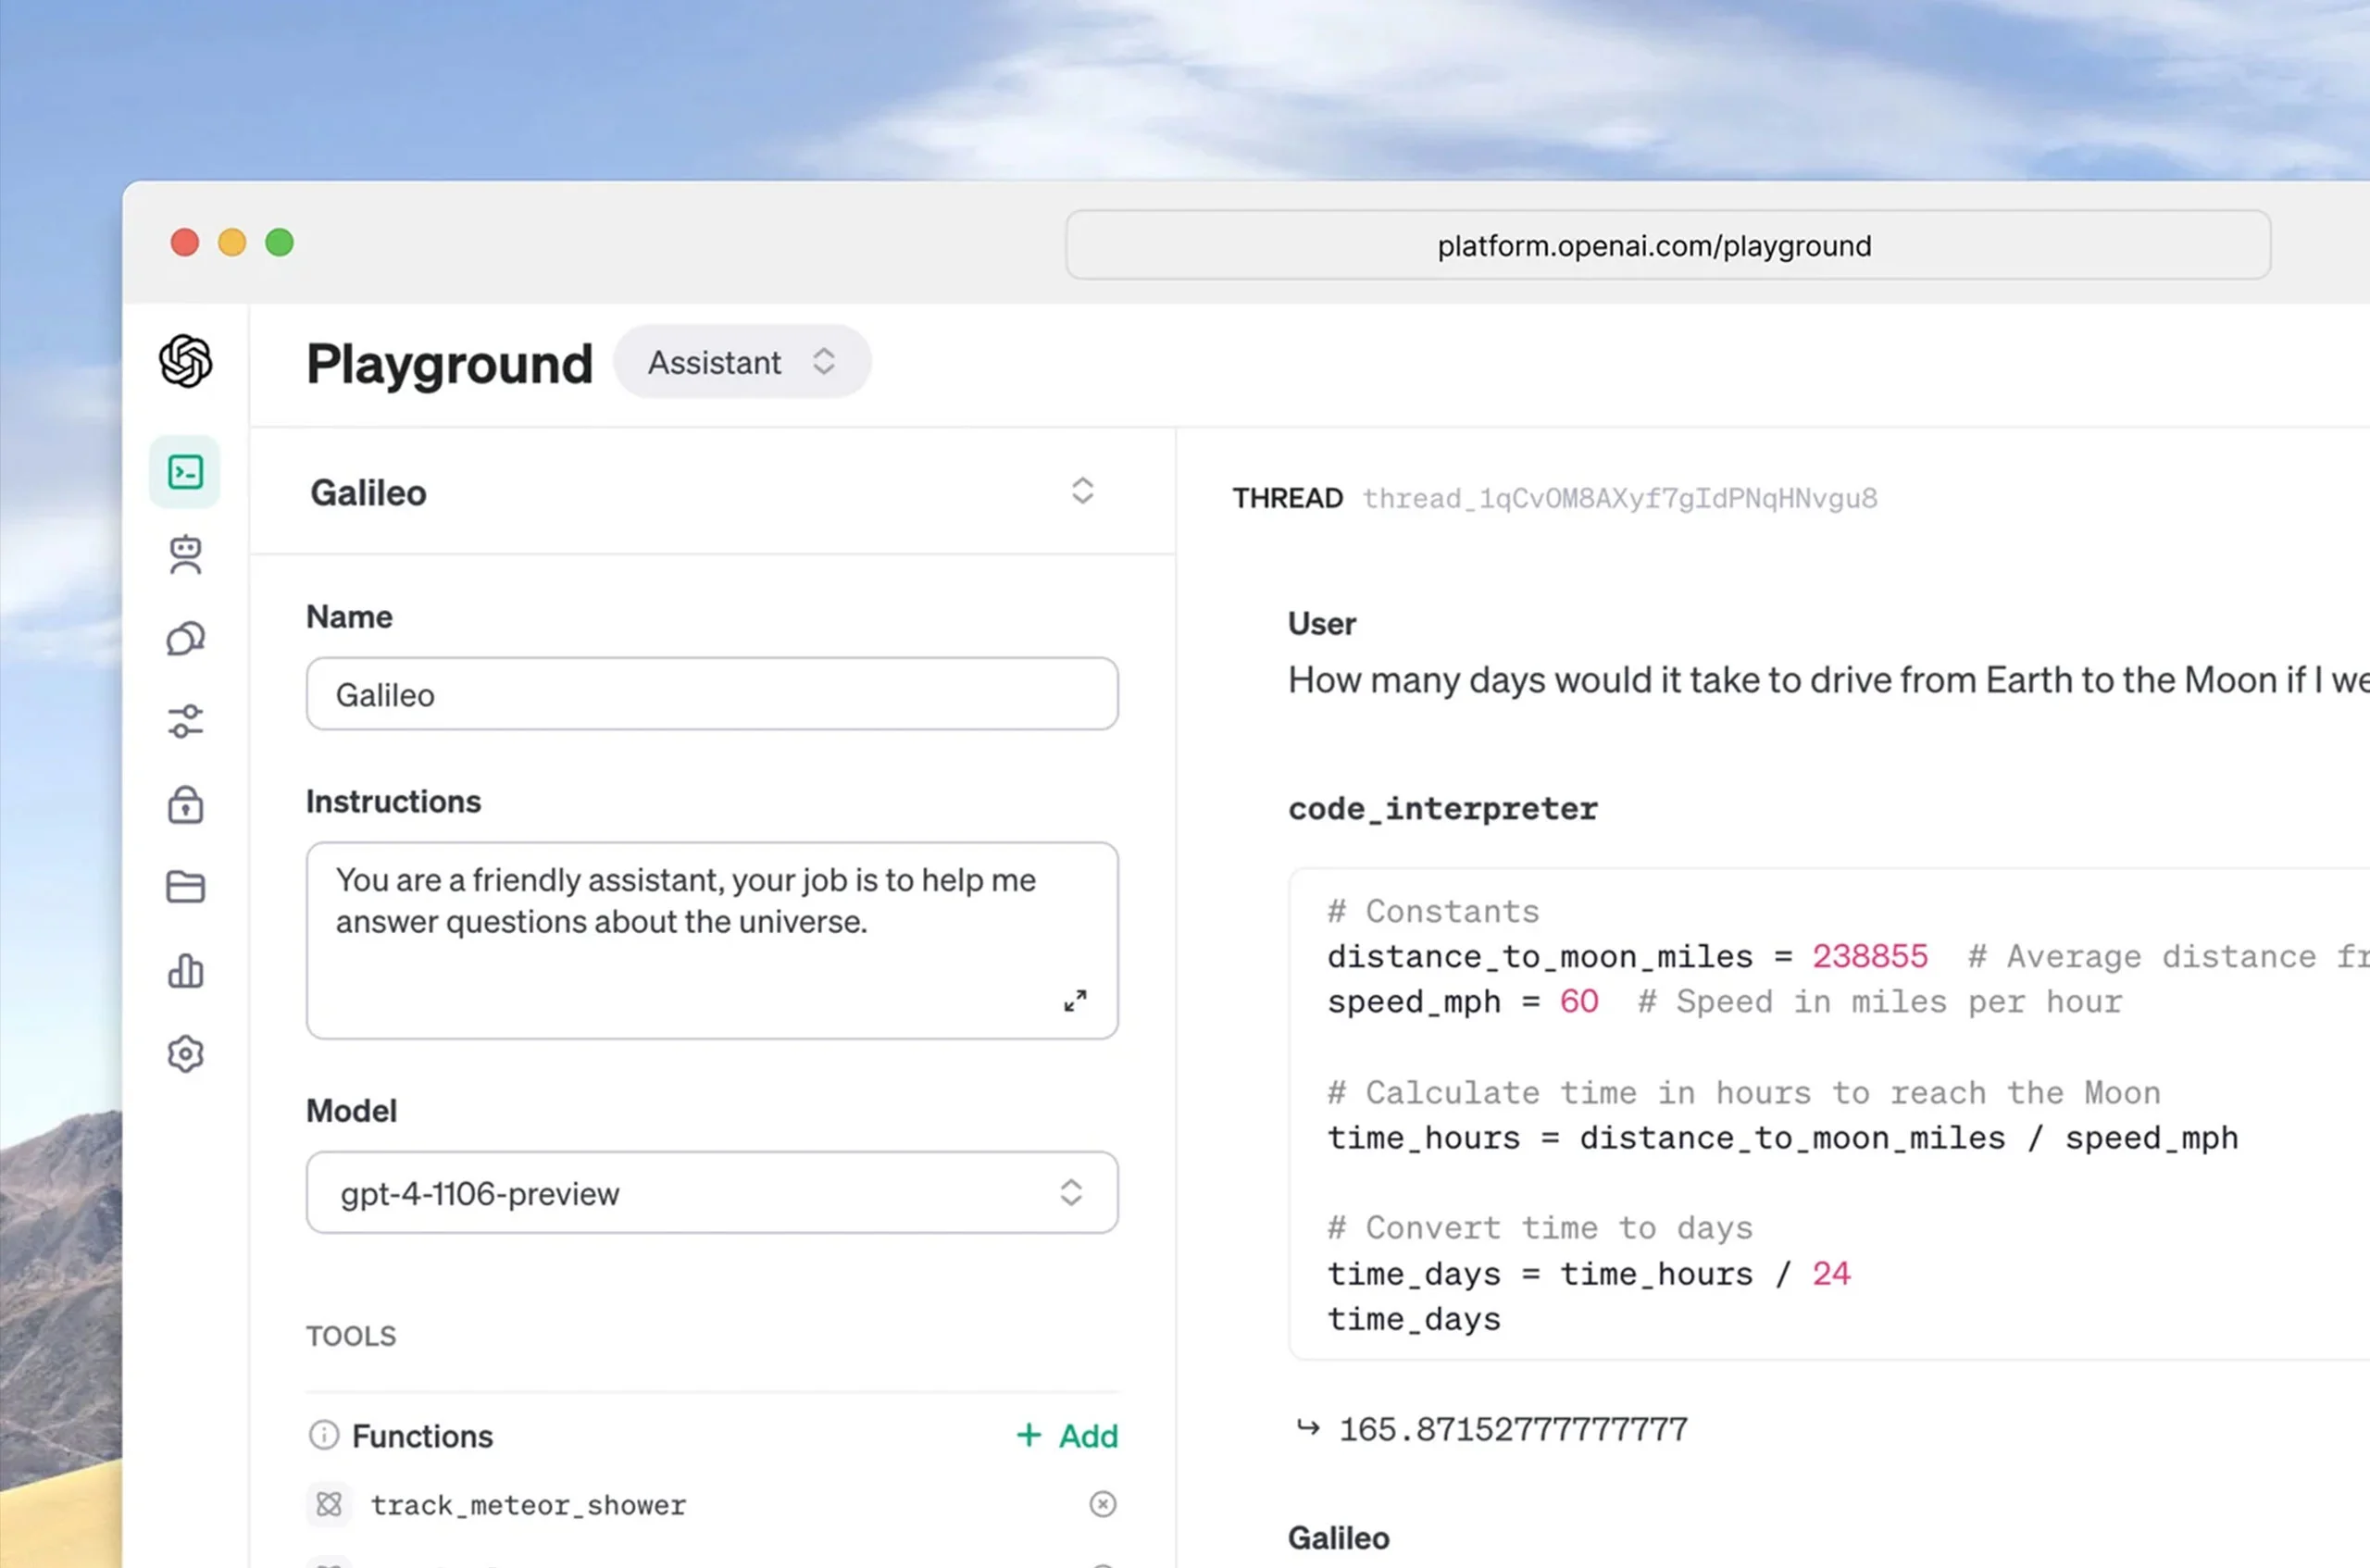The height and width of the screenshot is (1568, 2370).
Task: Open the Assistant mode dropdown
Action: coord(741,362)
